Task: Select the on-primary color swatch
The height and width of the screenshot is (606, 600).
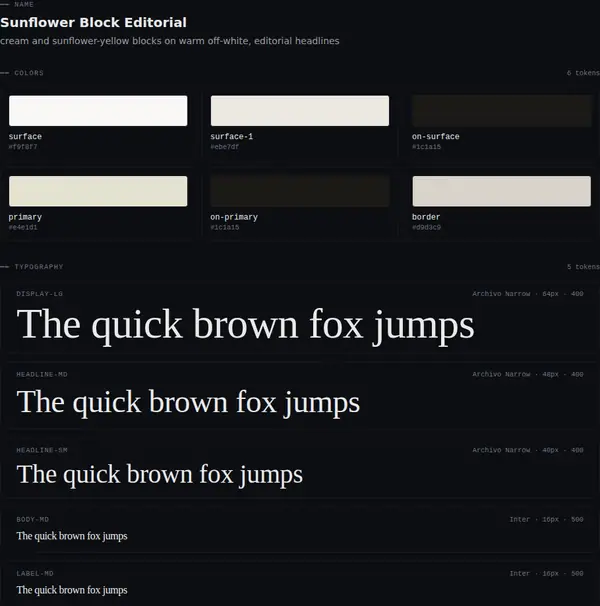Action: tap(300, 191)
